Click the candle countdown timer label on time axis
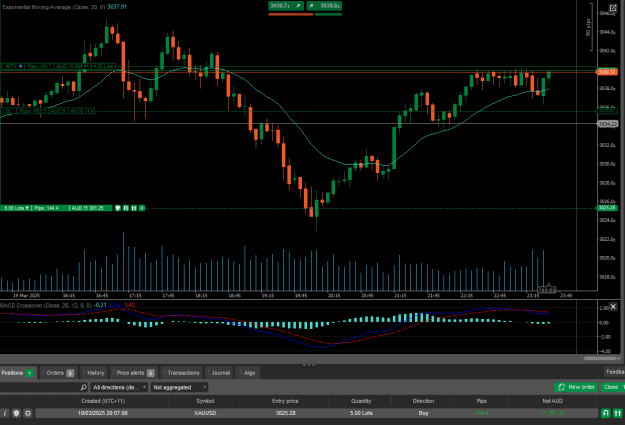625x425 pixels. tap(547, 290)
